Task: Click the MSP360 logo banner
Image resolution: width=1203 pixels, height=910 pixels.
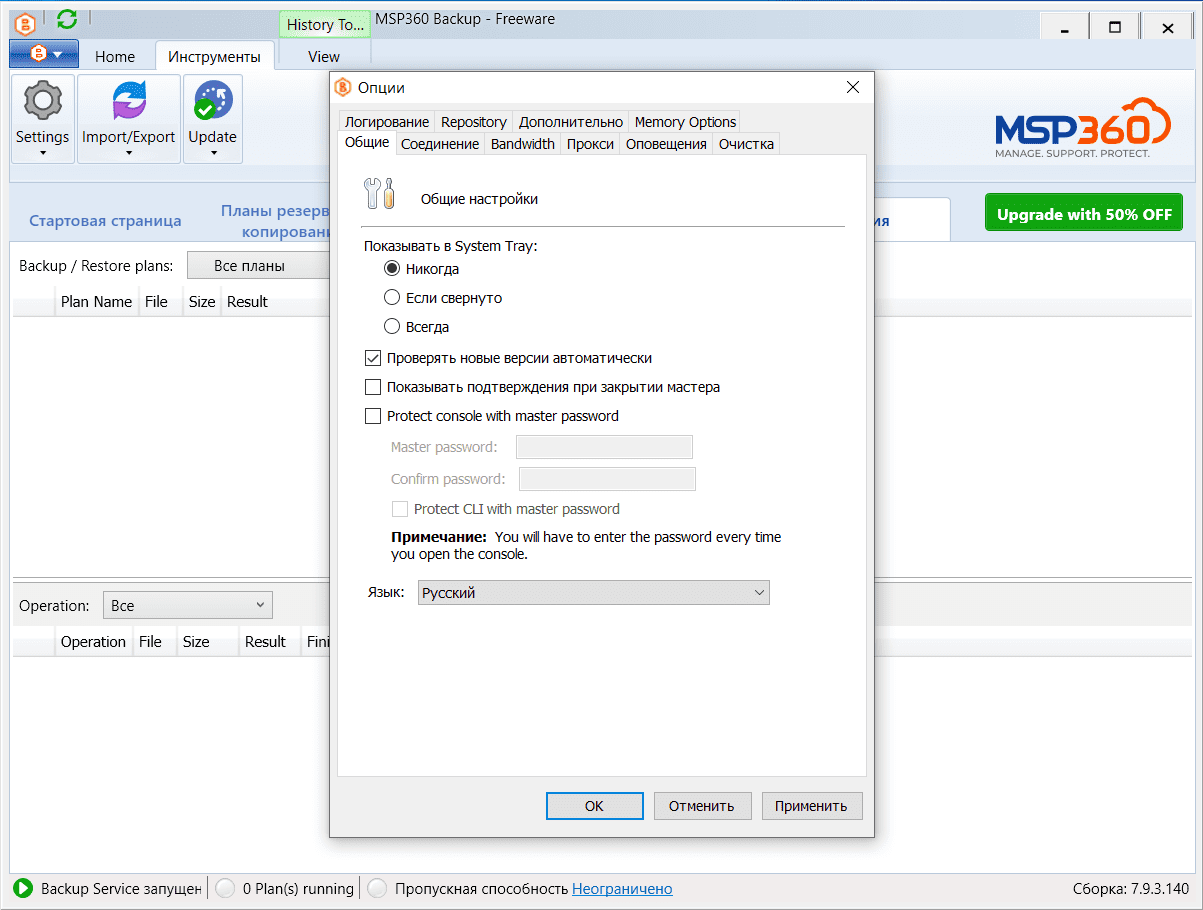Action: point(1082,128)
